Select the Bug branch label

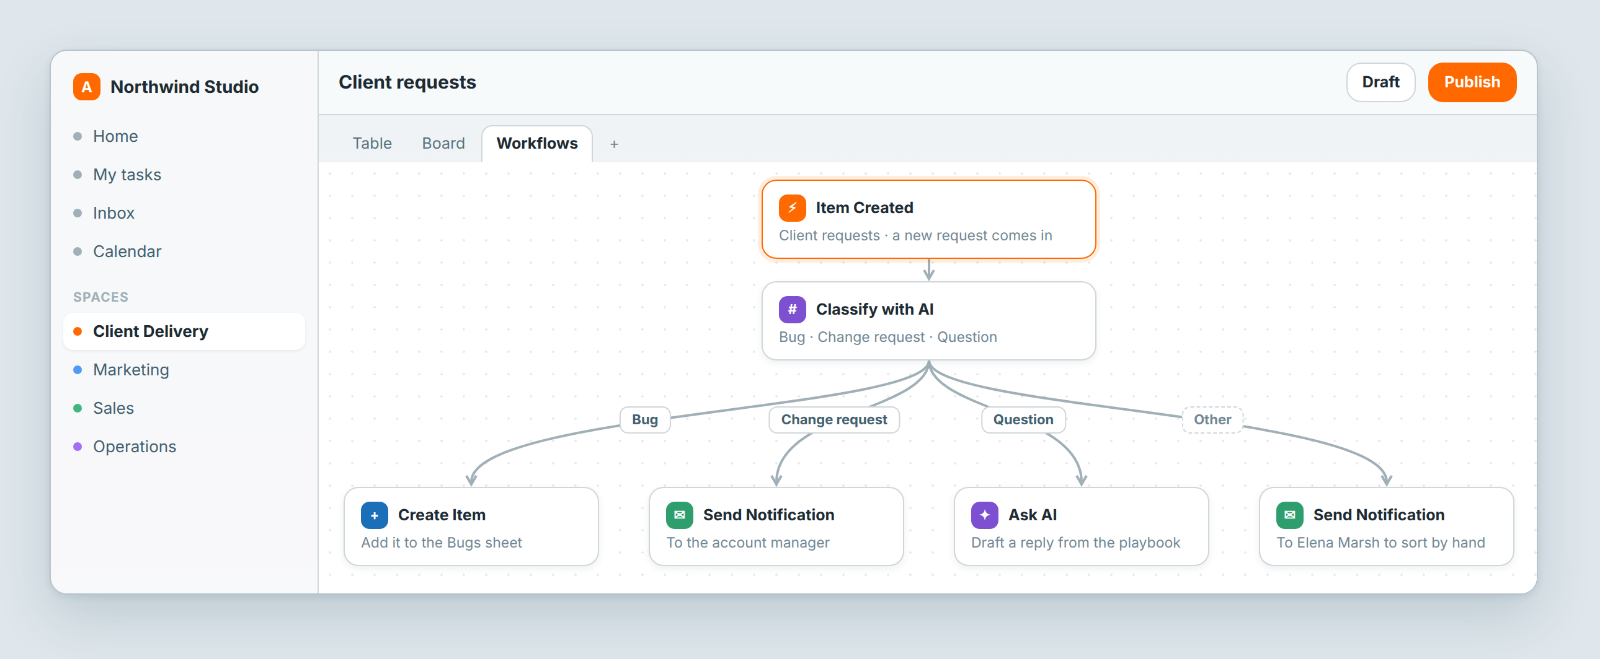point(645,420)
